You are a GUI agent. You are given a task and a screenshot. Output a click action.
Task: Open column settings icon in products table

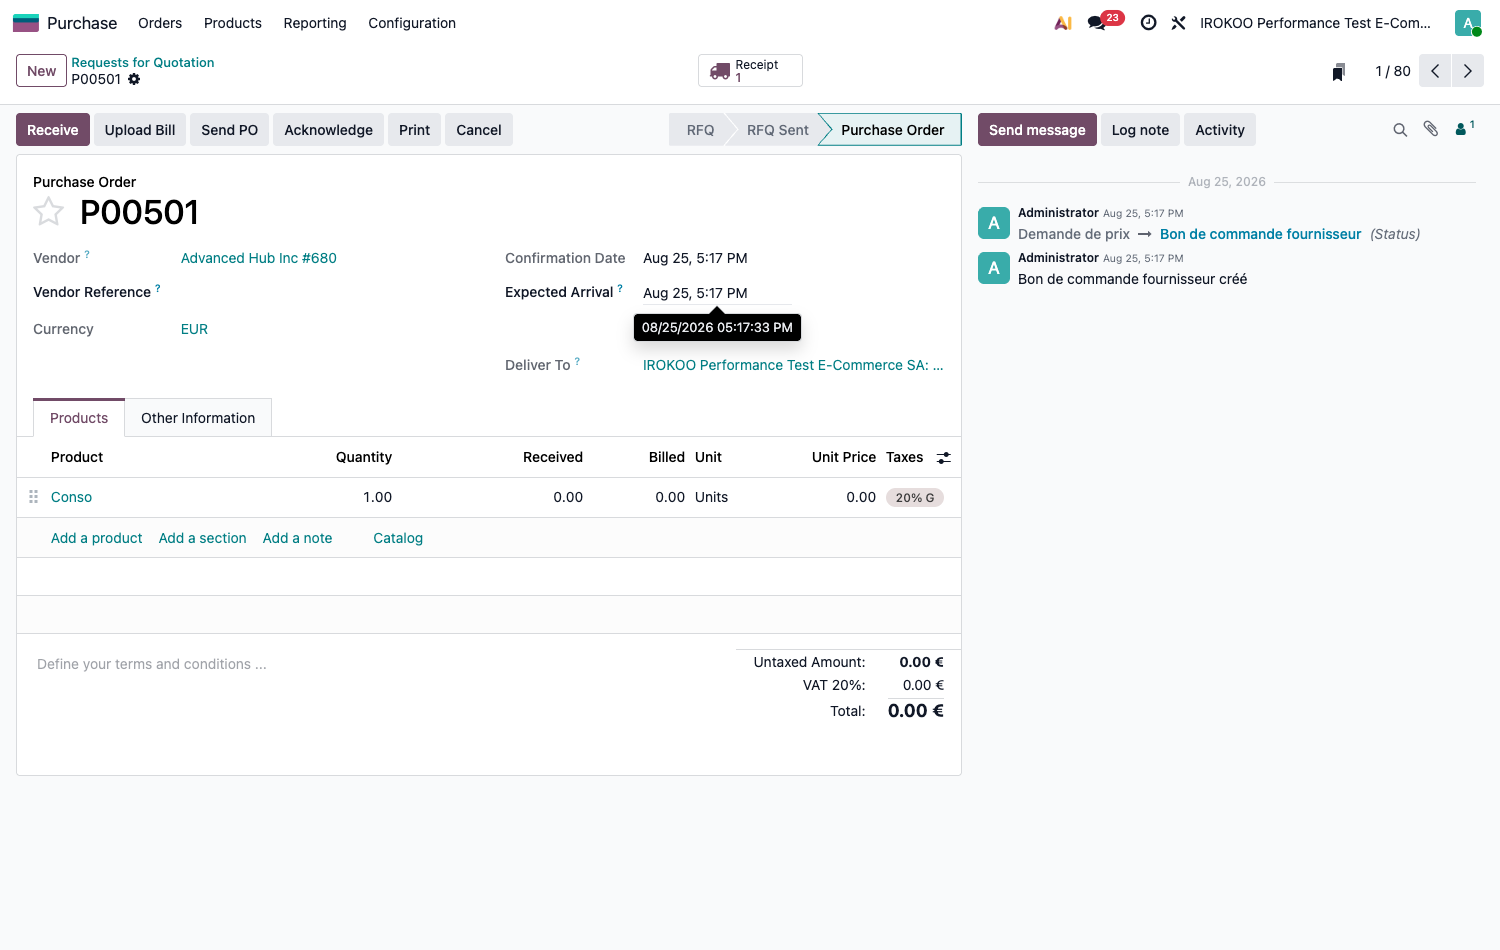[x=943, y=458]
